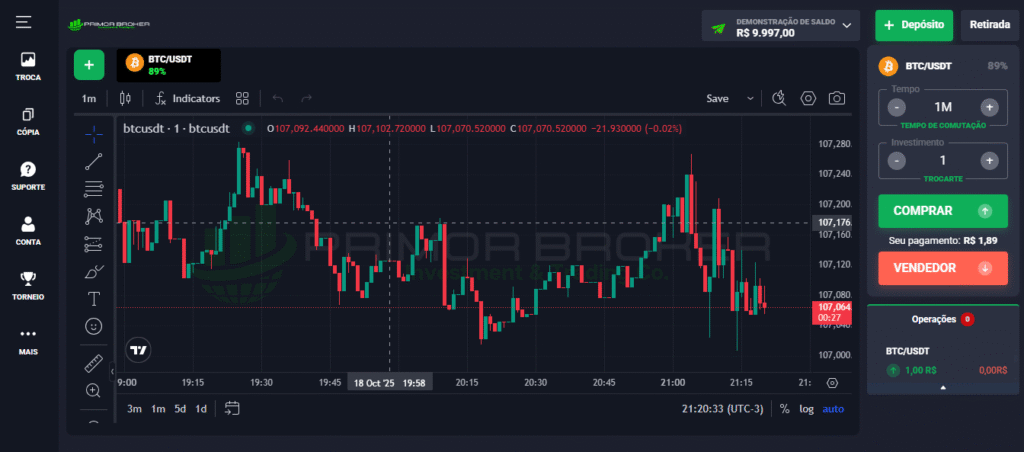
Task: Open the Fibonacci retracement tool
Action: coord(94,188)
